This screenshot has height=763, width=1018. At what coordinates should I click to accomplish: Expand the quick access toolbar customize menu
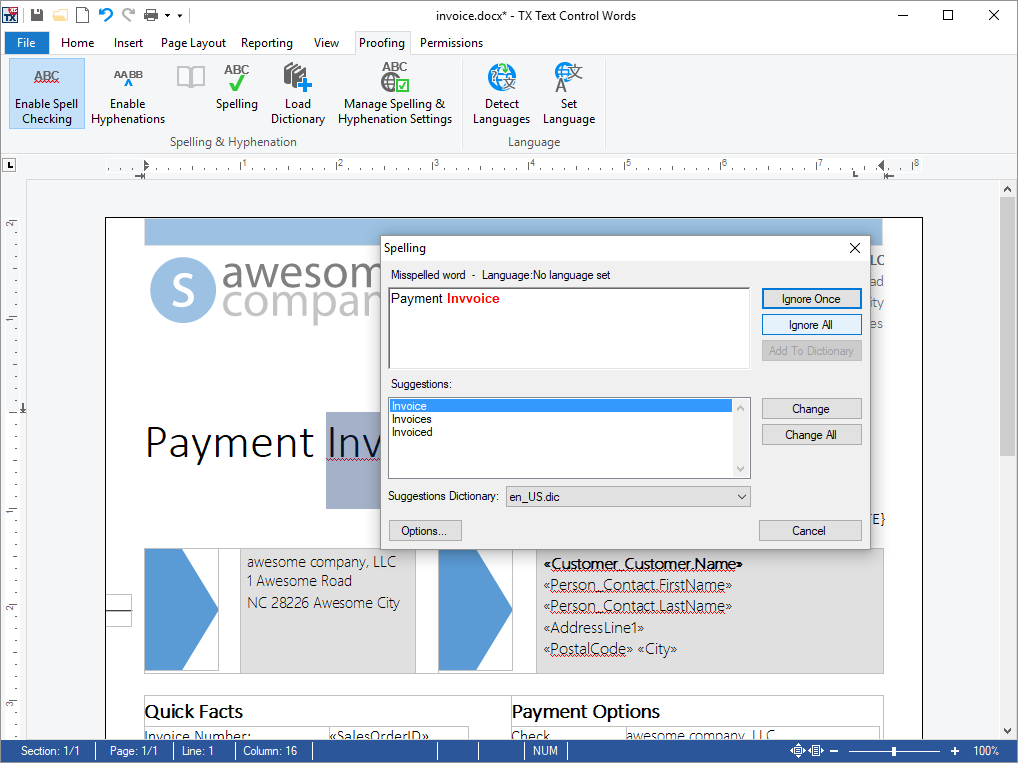pos(181,15)
